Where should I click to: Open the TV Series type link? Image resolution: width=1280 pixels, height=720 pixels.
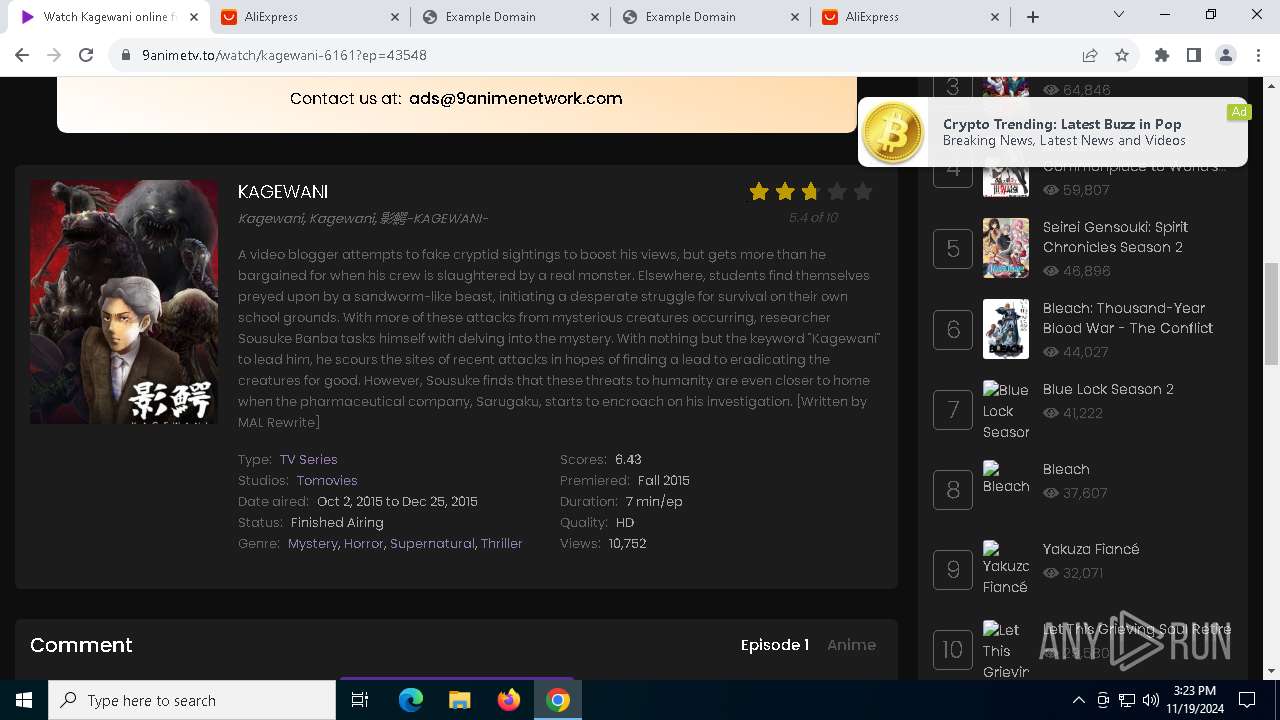click(x=308, y=459)
